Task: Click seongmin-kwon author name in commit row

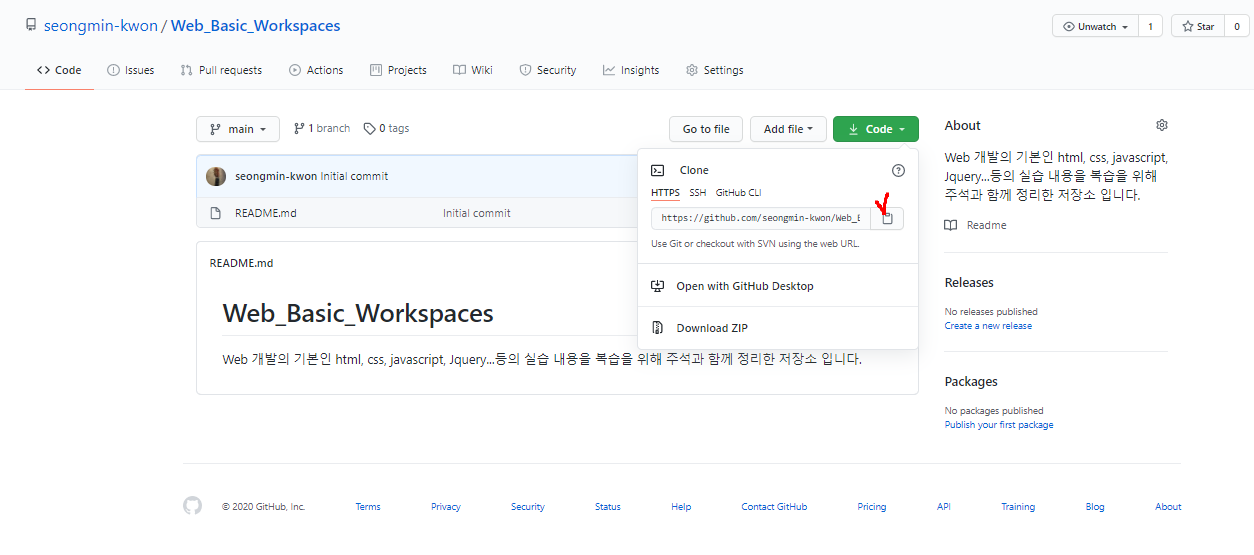Action: [276, 176]
